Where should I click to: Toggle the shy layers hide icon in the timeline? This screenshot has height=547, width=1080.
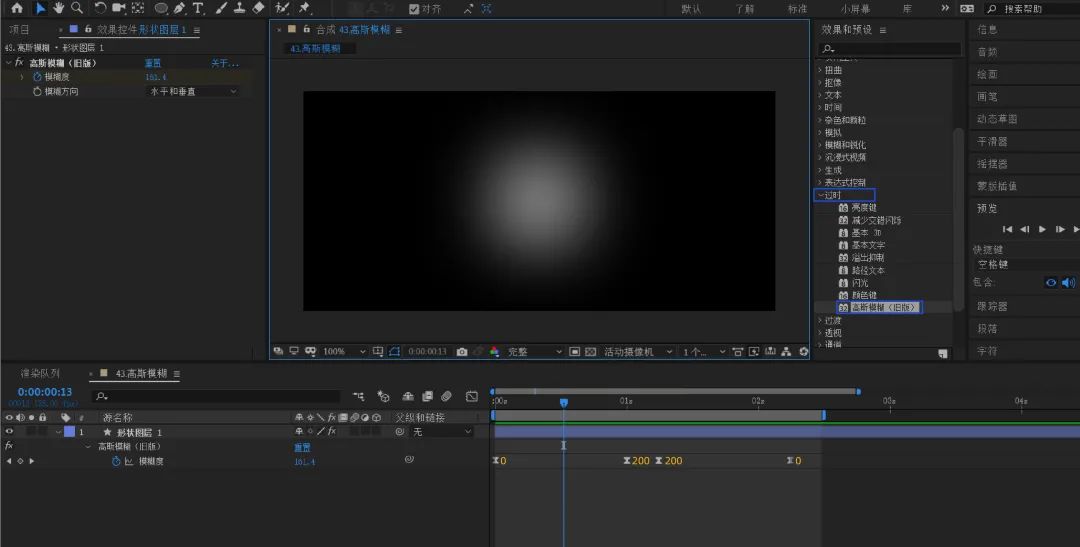point(408,396)
